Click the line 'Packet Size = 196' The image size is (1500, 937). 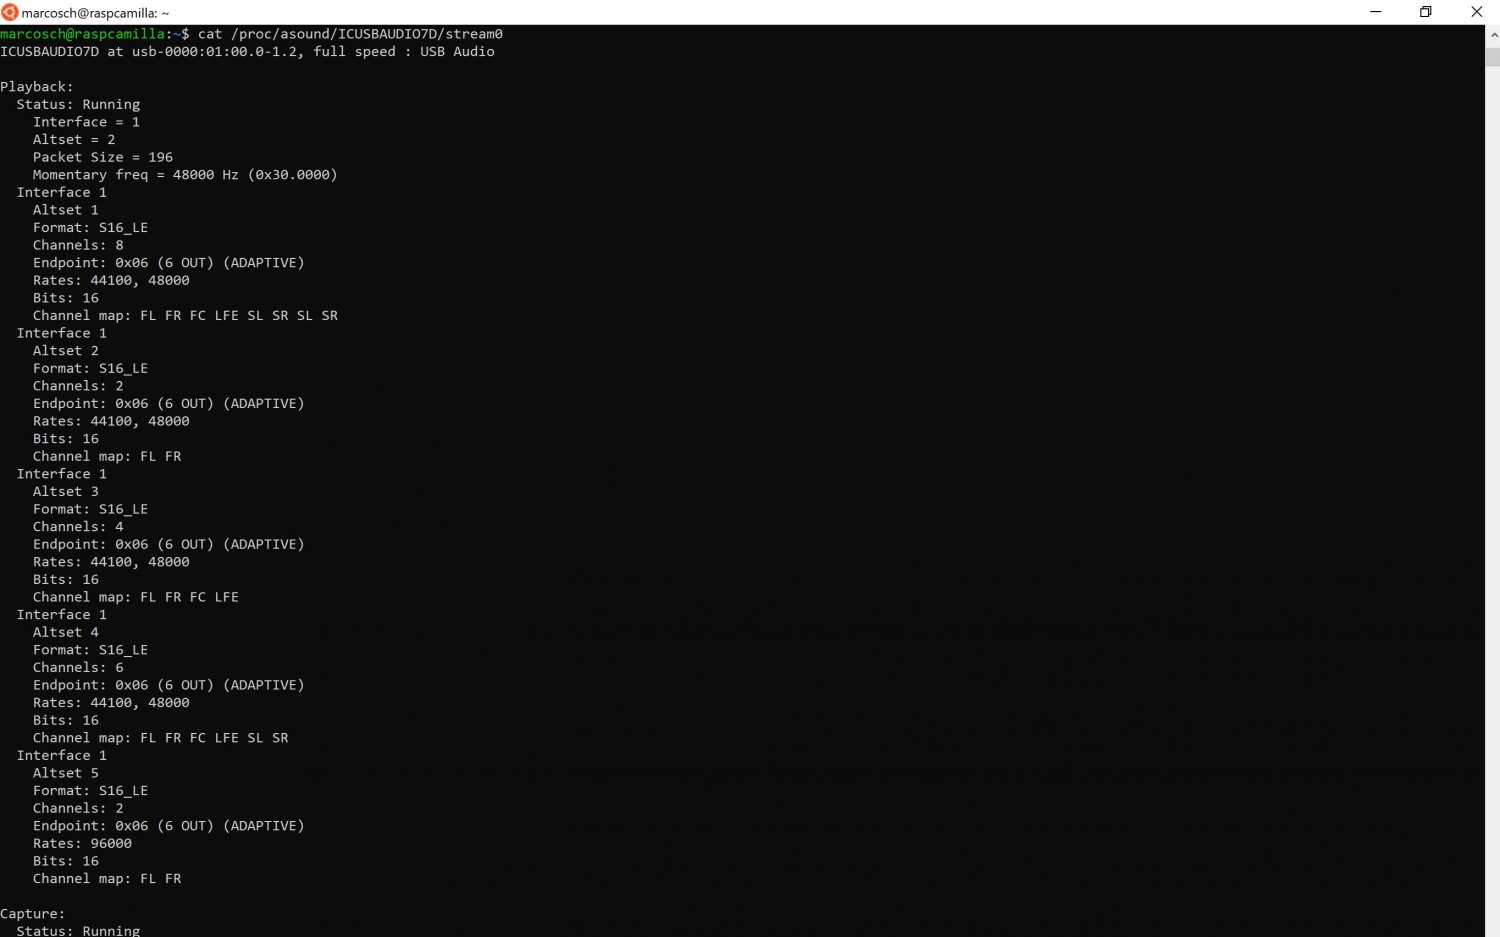point(103,157)
